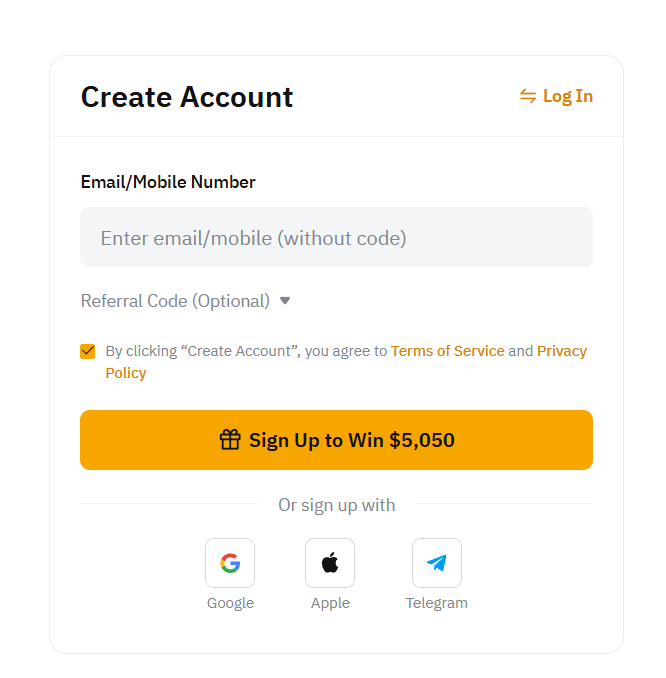The width and height of the screenshot is (666, 678).
Task: Click the Create Account heading
Action: [187, 97]
